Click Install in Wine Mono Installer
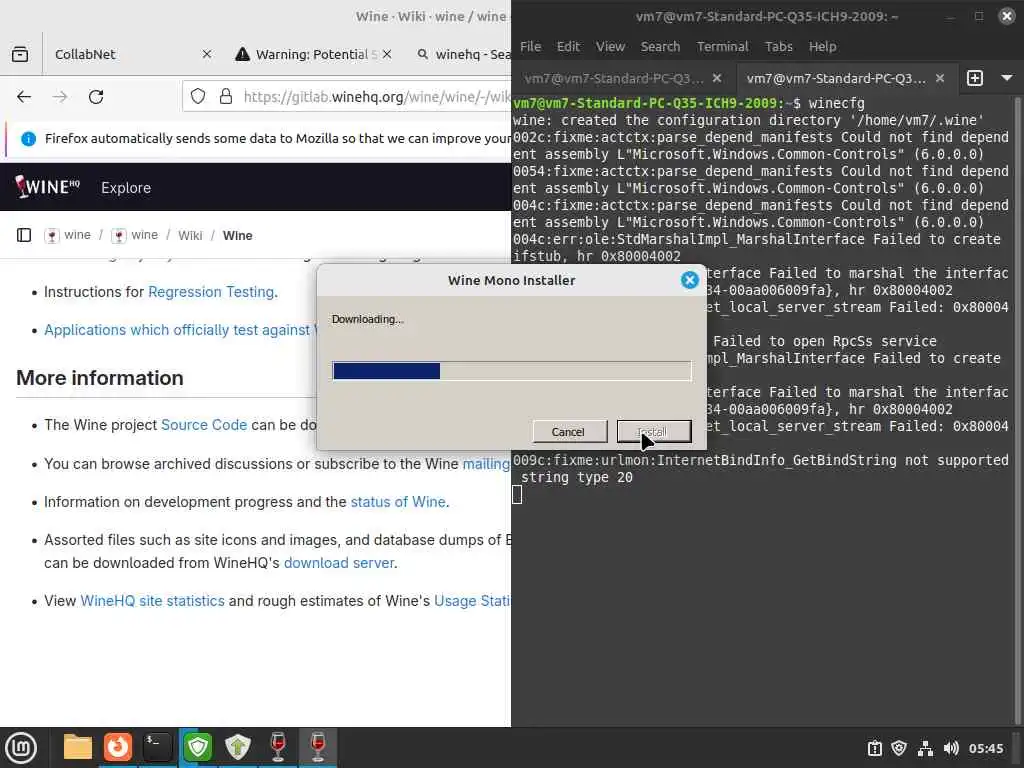Screen dimensions: 1024x768 [654, 432]
